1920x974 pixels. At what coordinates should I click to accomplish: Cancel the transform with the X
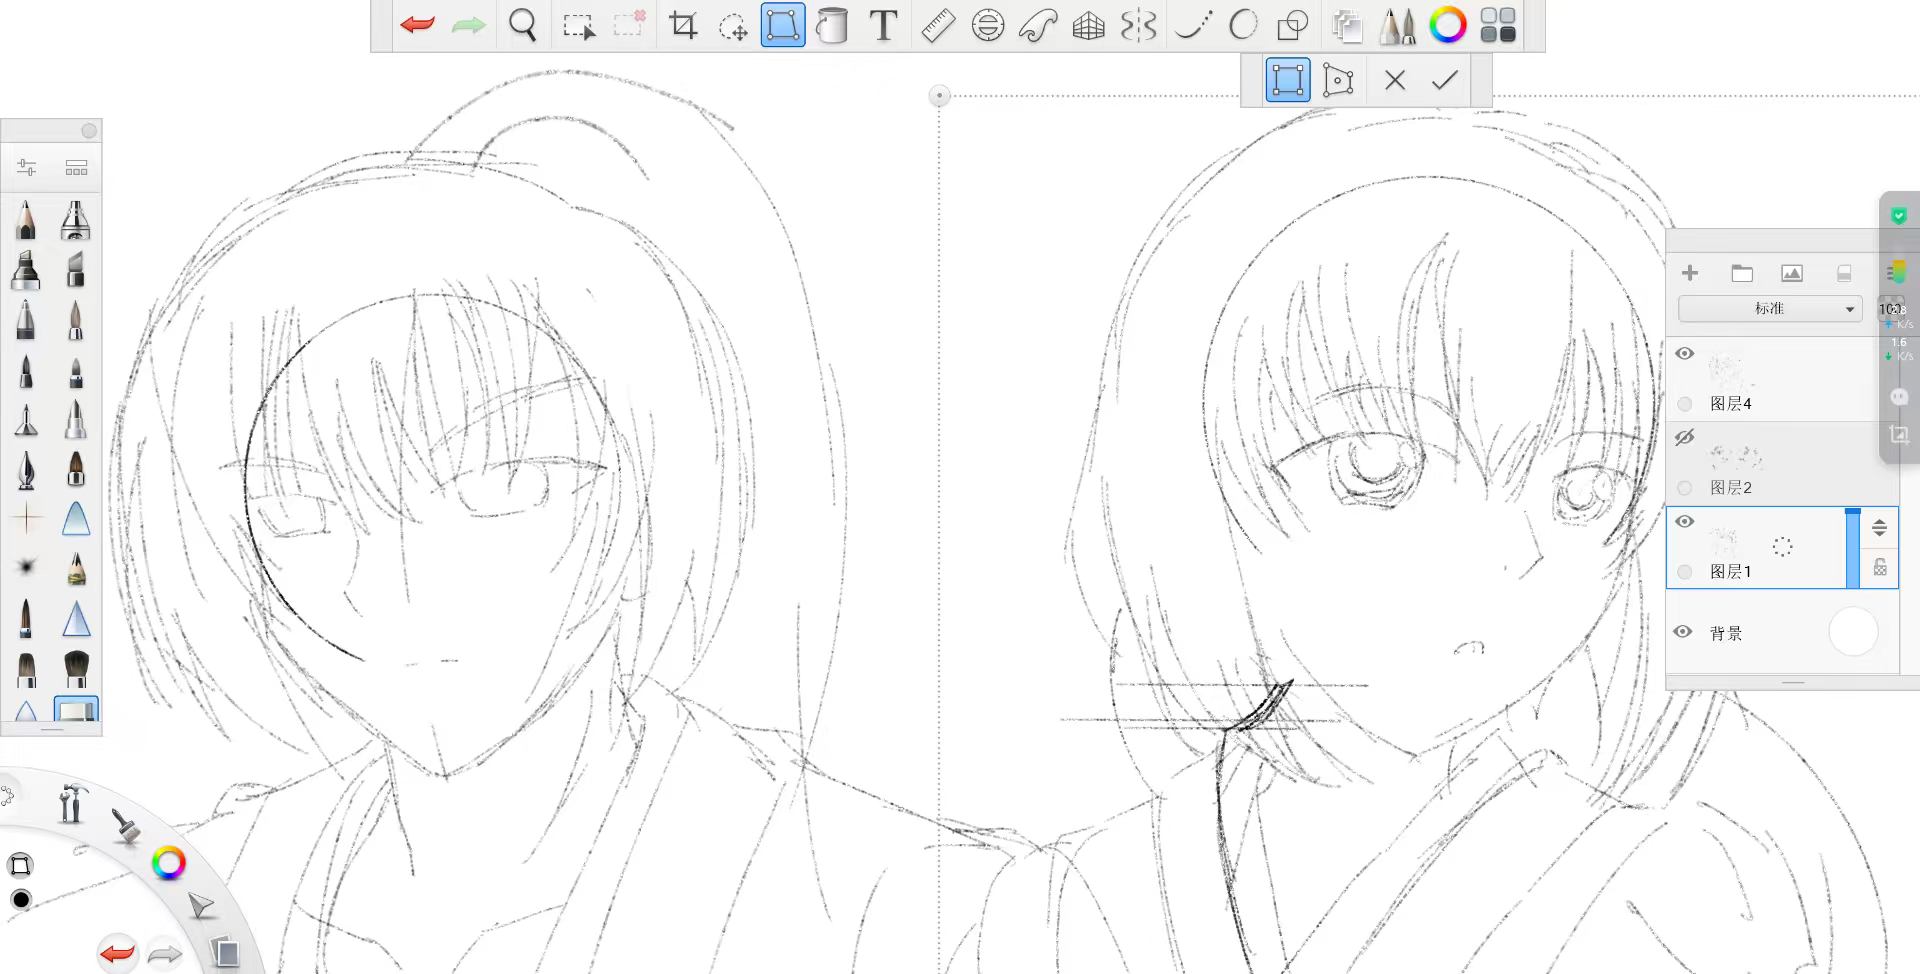(1395, 80)
